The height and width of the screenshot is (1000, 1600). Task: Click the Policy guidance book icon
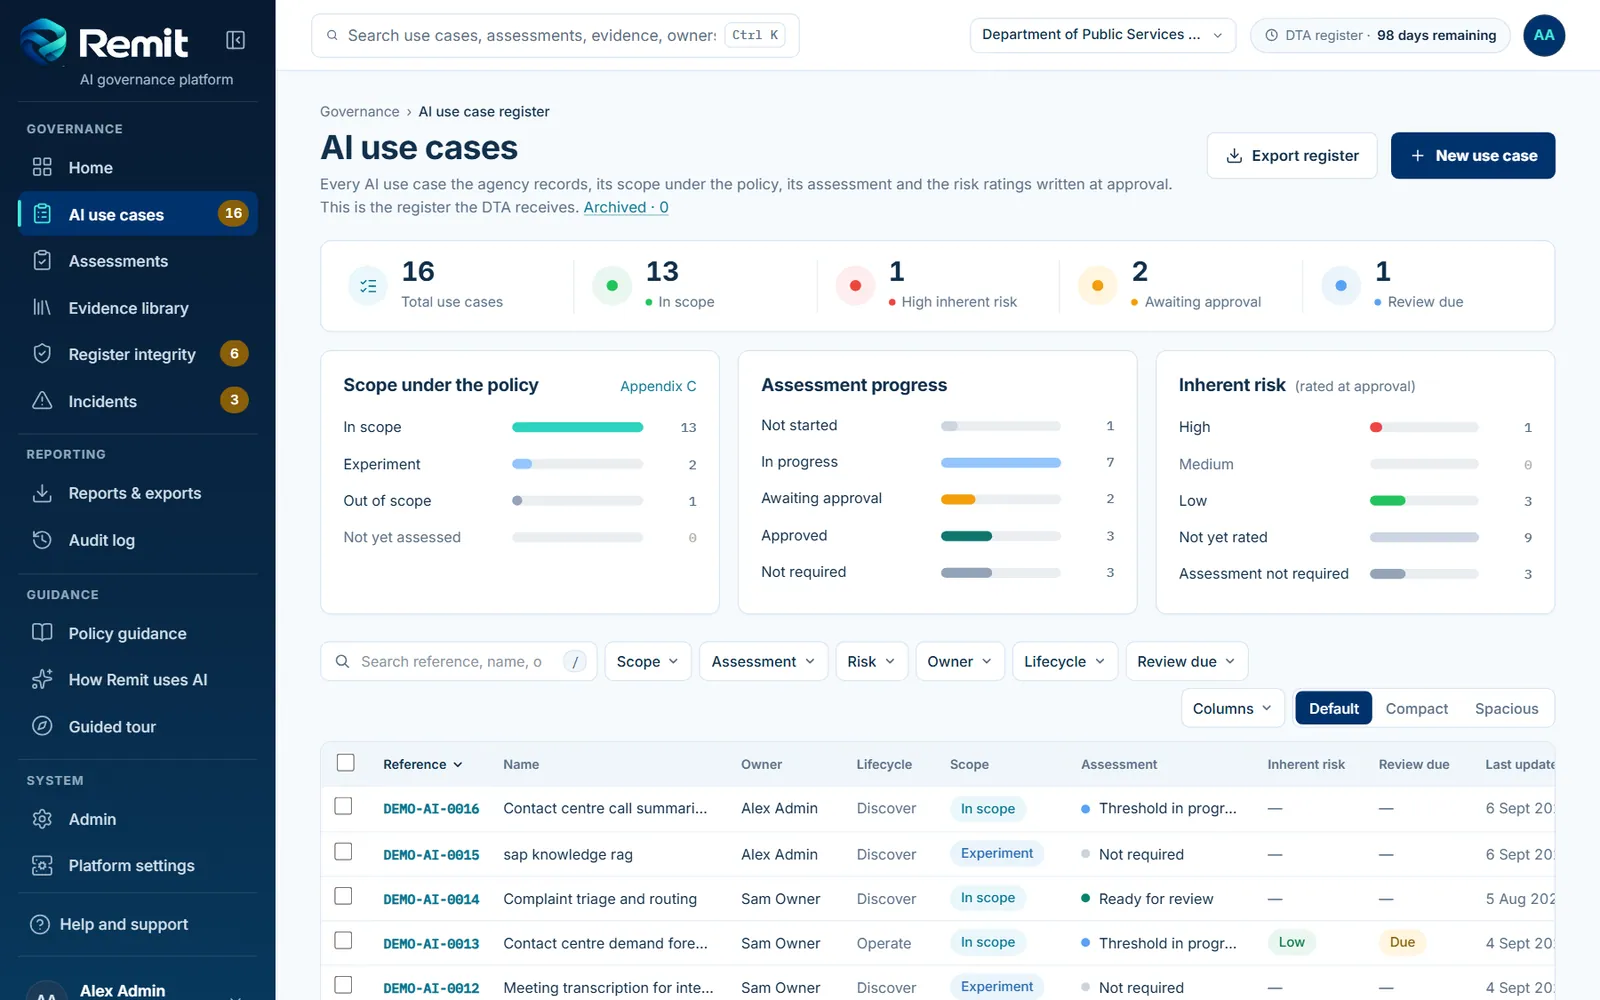(x=42, y=633)
